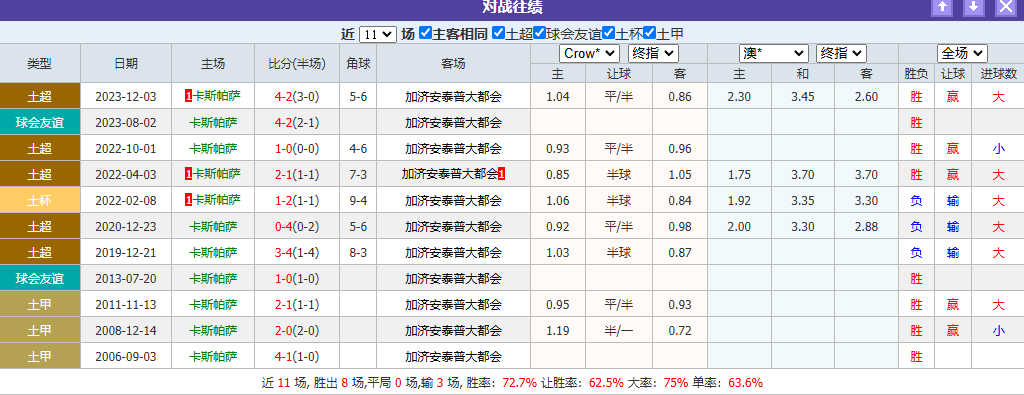This screenshot has height=395, width=1024.
Task: Open the 澳* odds company dropdown
Action: (x=774, y=54)
